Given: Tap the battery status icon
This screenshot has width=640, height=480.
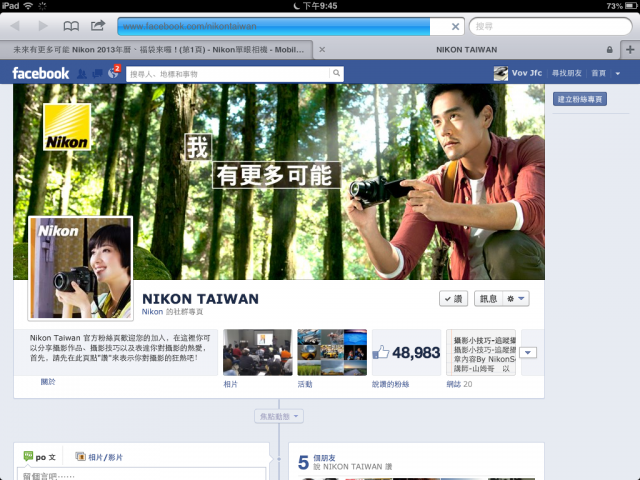Looking at the screenshot, I should pos(630,6).
